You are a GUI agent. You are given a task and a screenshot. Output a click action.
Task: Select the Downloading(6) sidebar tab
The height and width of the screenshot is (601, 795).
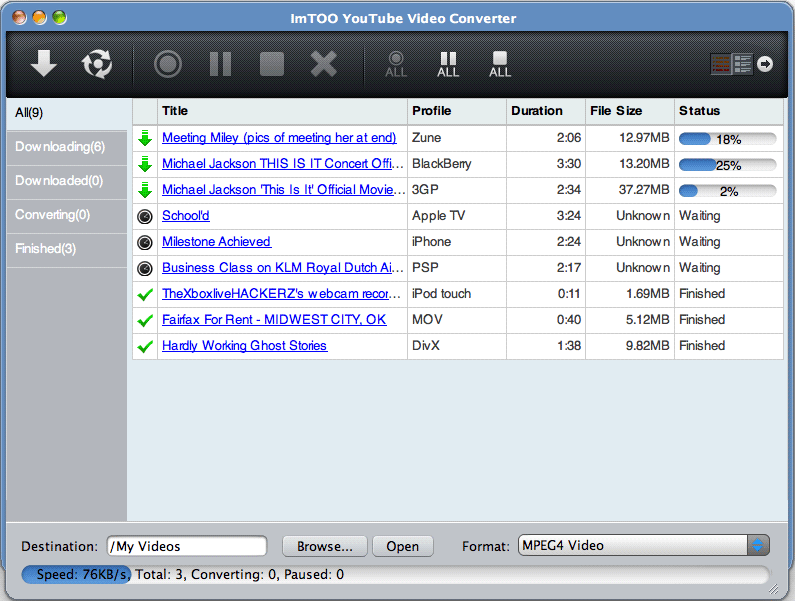66,147
